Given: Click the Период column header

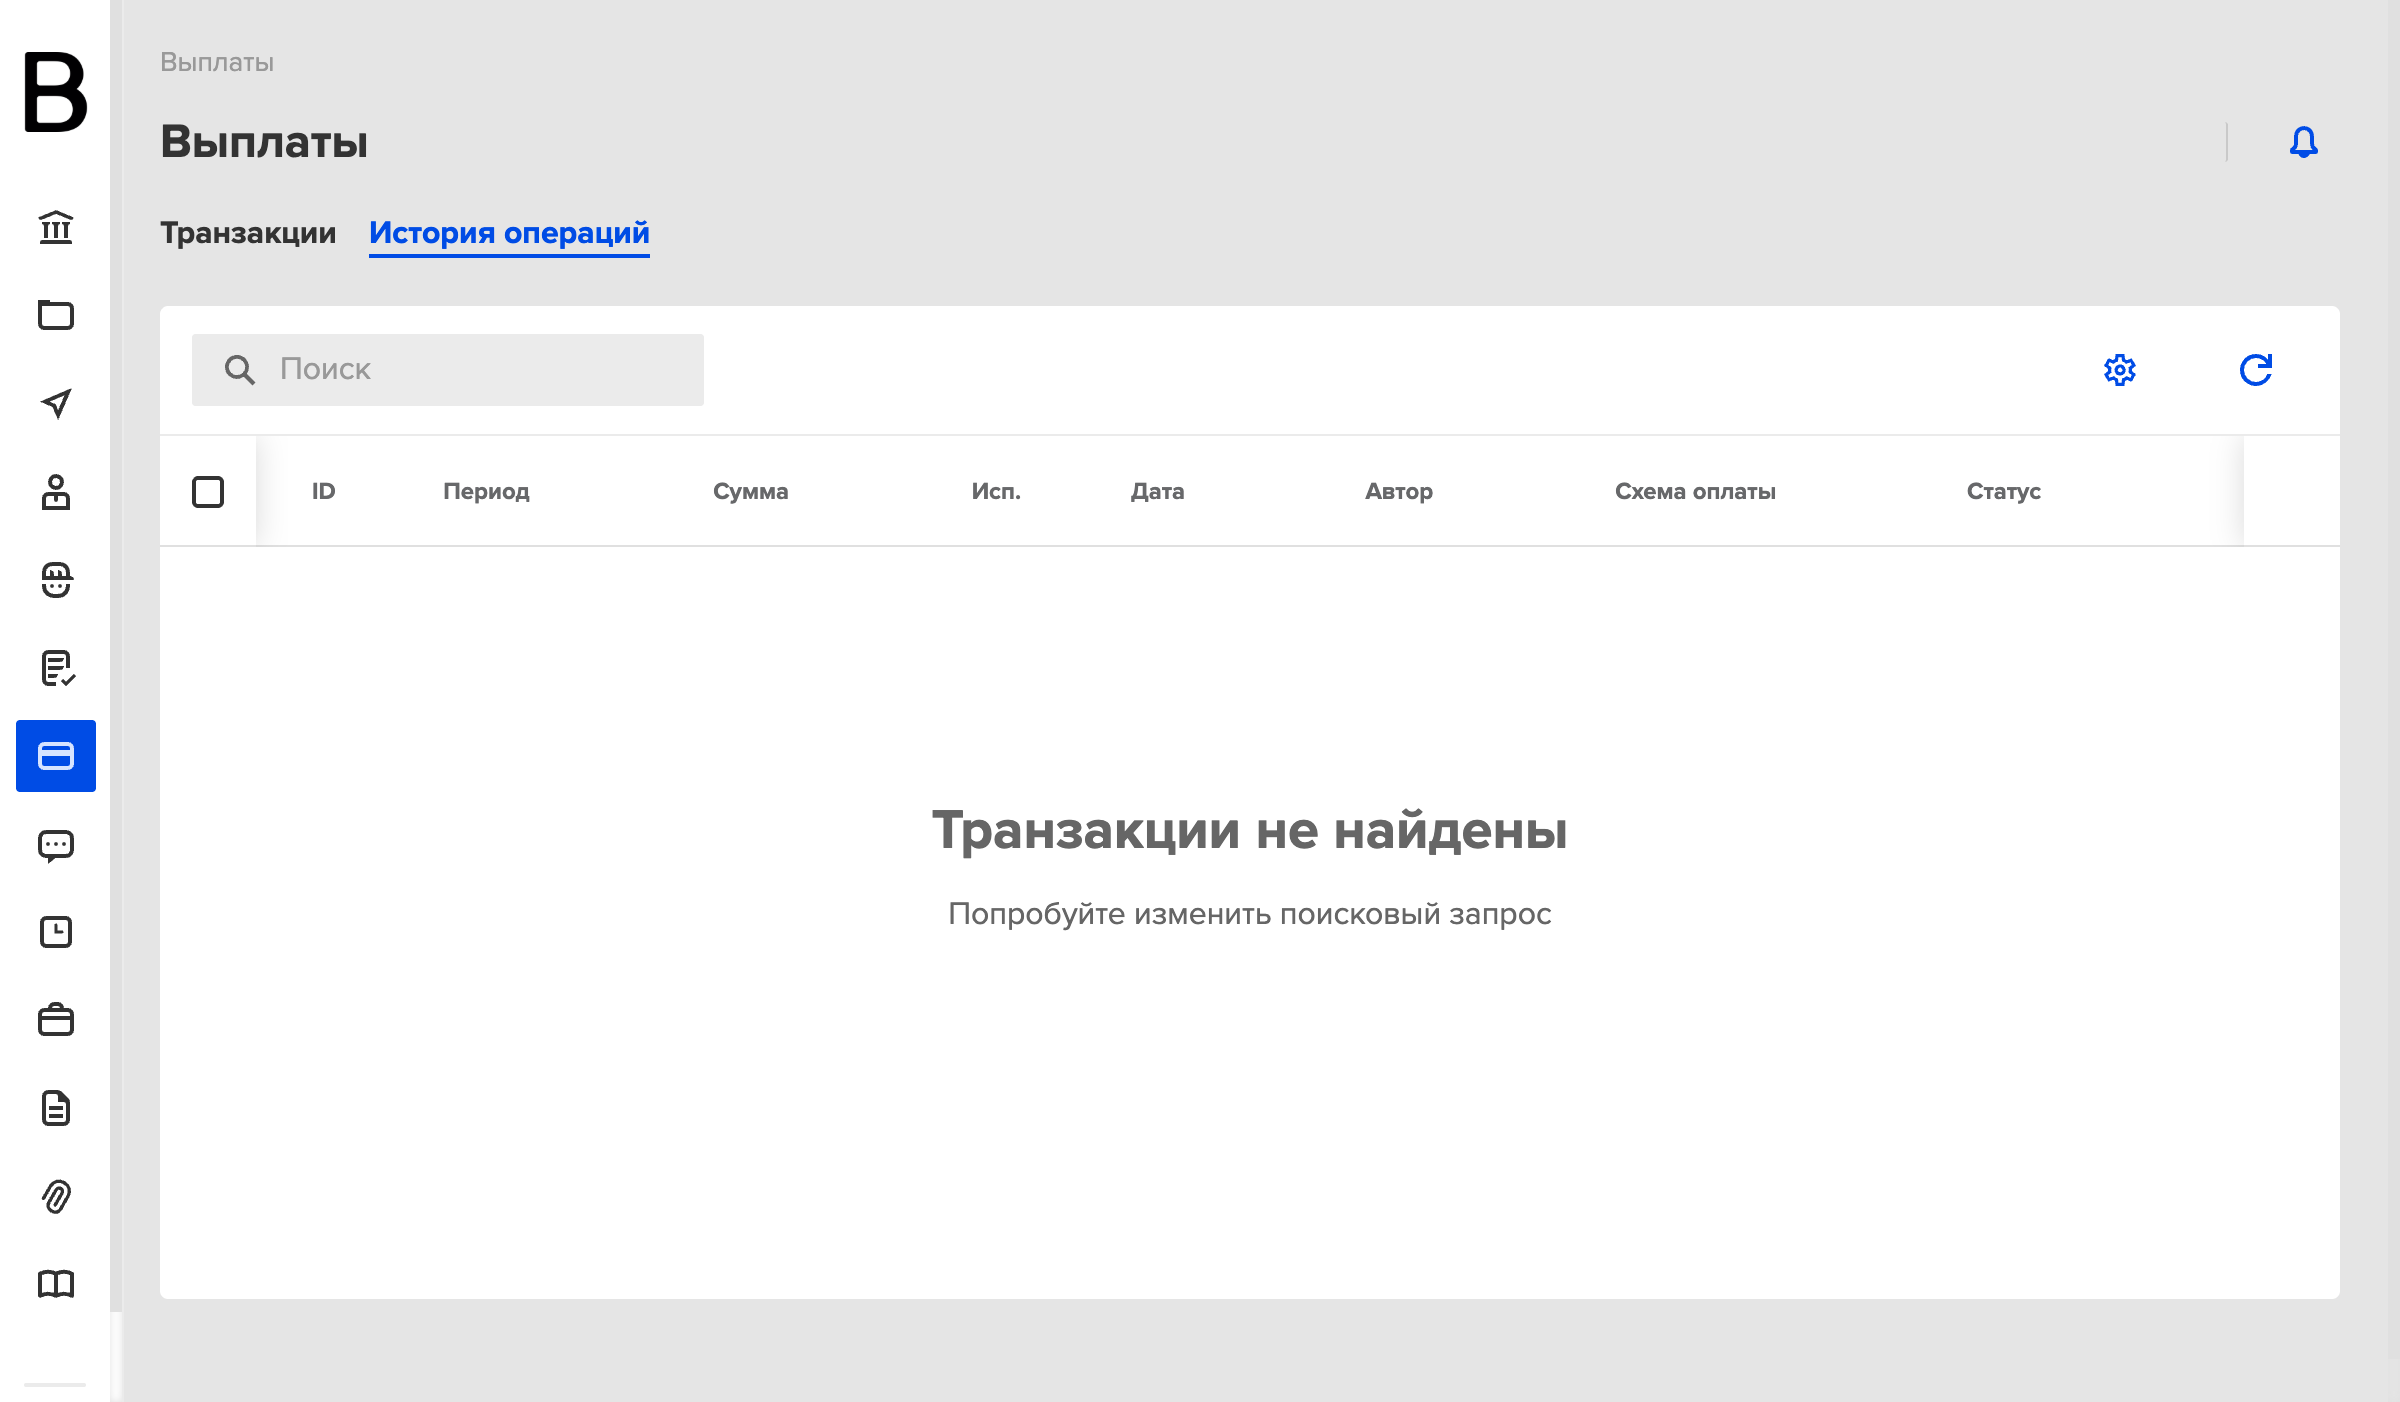Looking at the screenshot, I should point(486,491).
